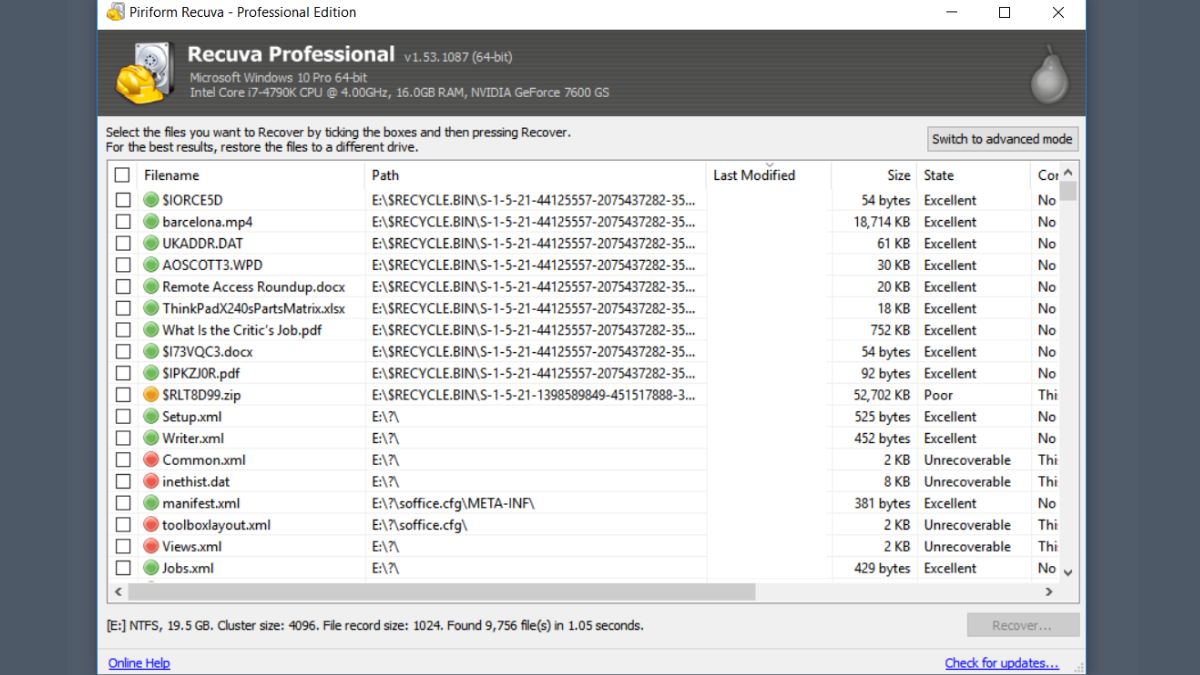Click green status dot for AOSCOTT3.WPD
Screen dimensions: 1200x675
coord(152,265)
